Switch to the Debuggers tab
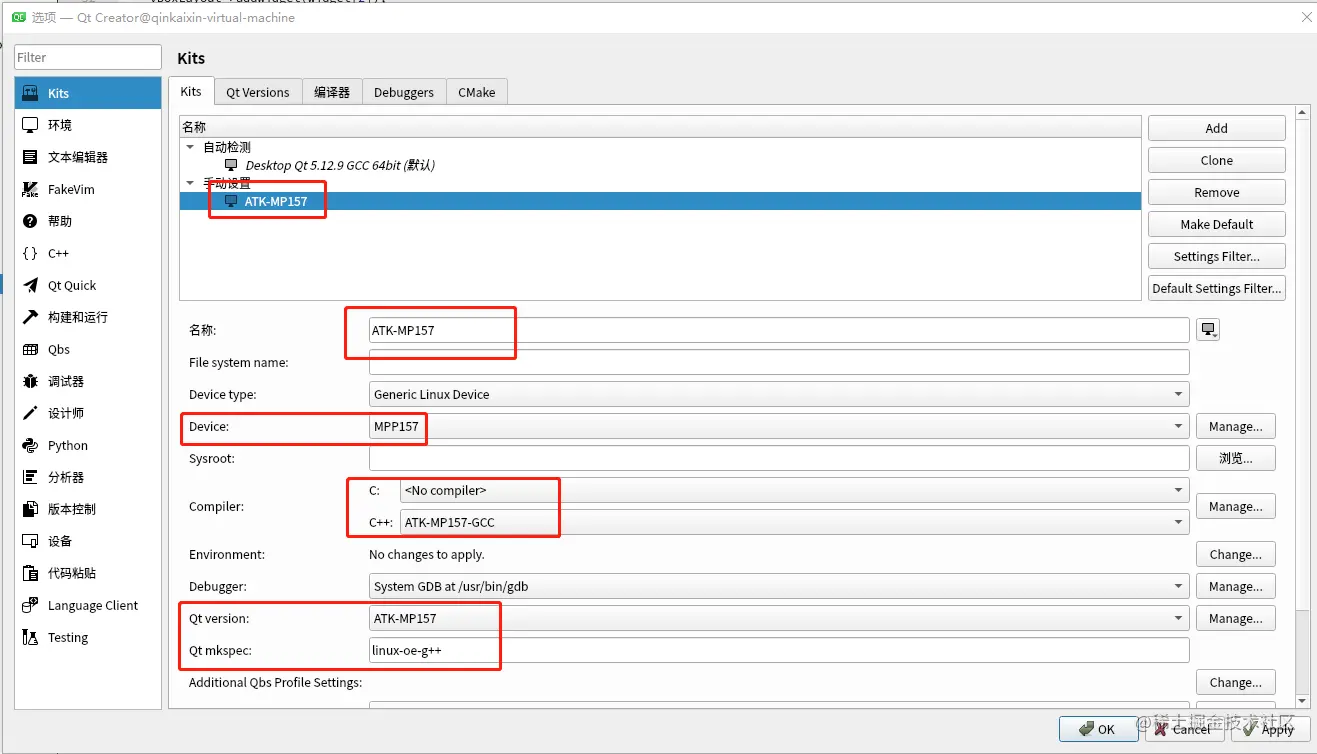Screen dimensions: 1317x754 (x=404, y=92)
